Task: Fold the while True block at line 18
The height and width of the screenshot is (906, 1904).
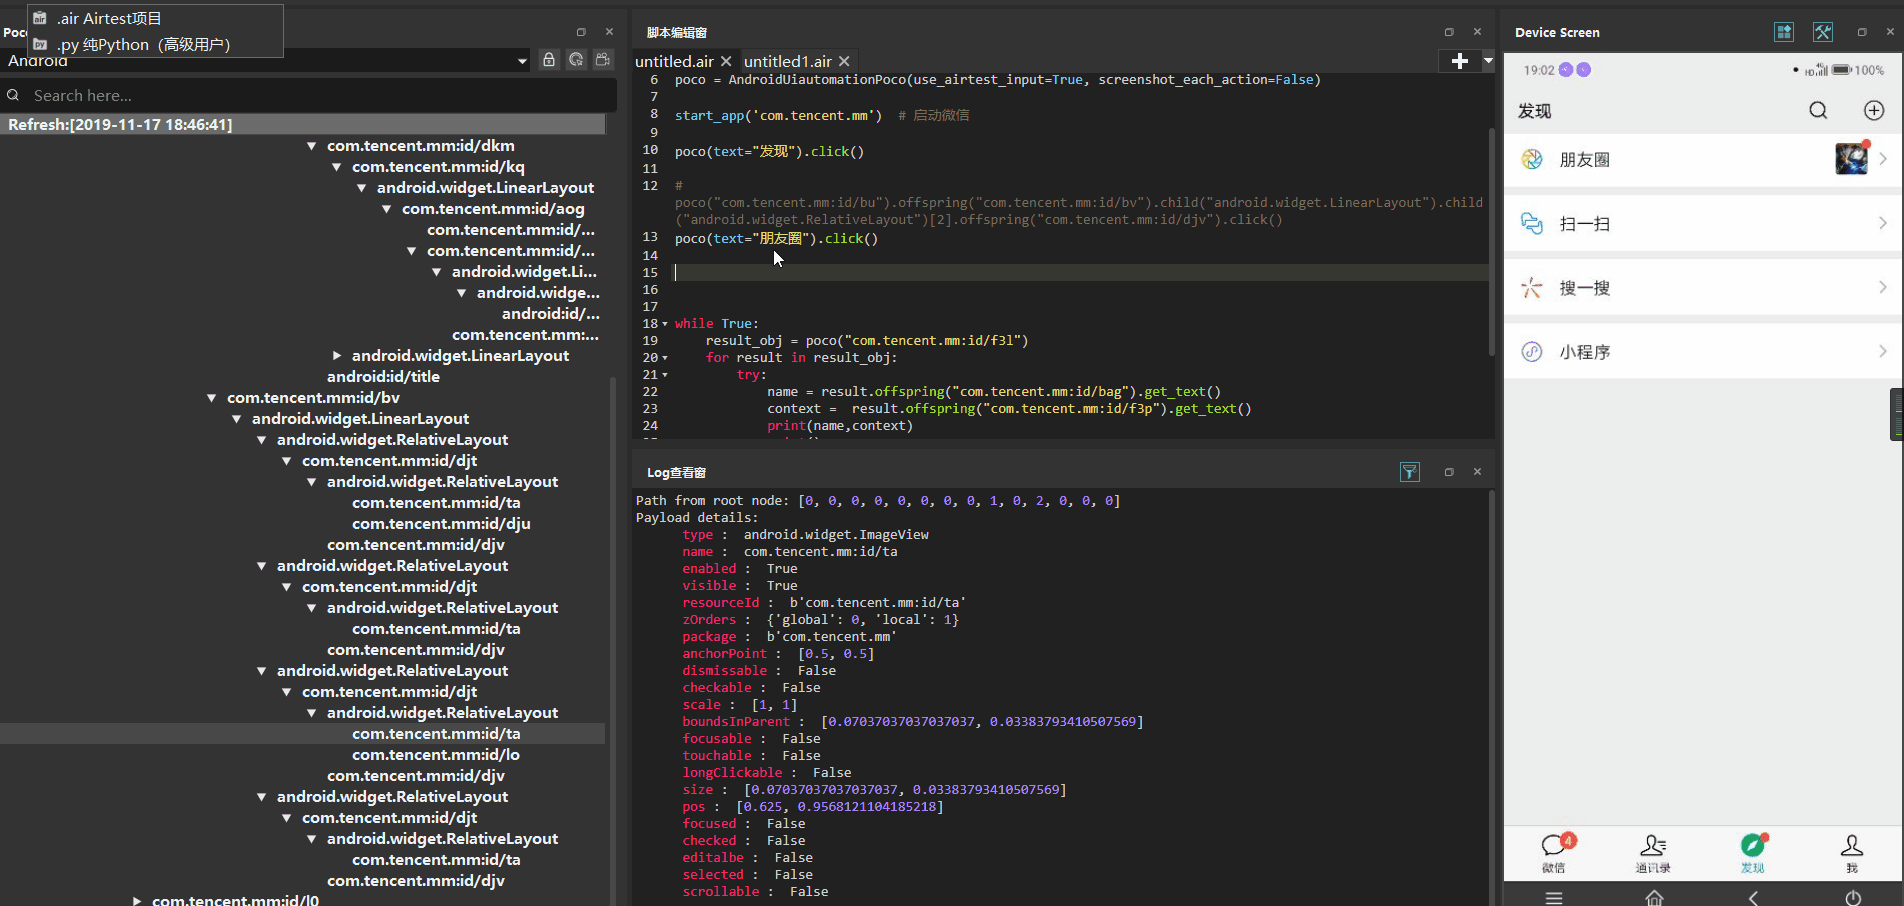Action: tap(665, 324)
